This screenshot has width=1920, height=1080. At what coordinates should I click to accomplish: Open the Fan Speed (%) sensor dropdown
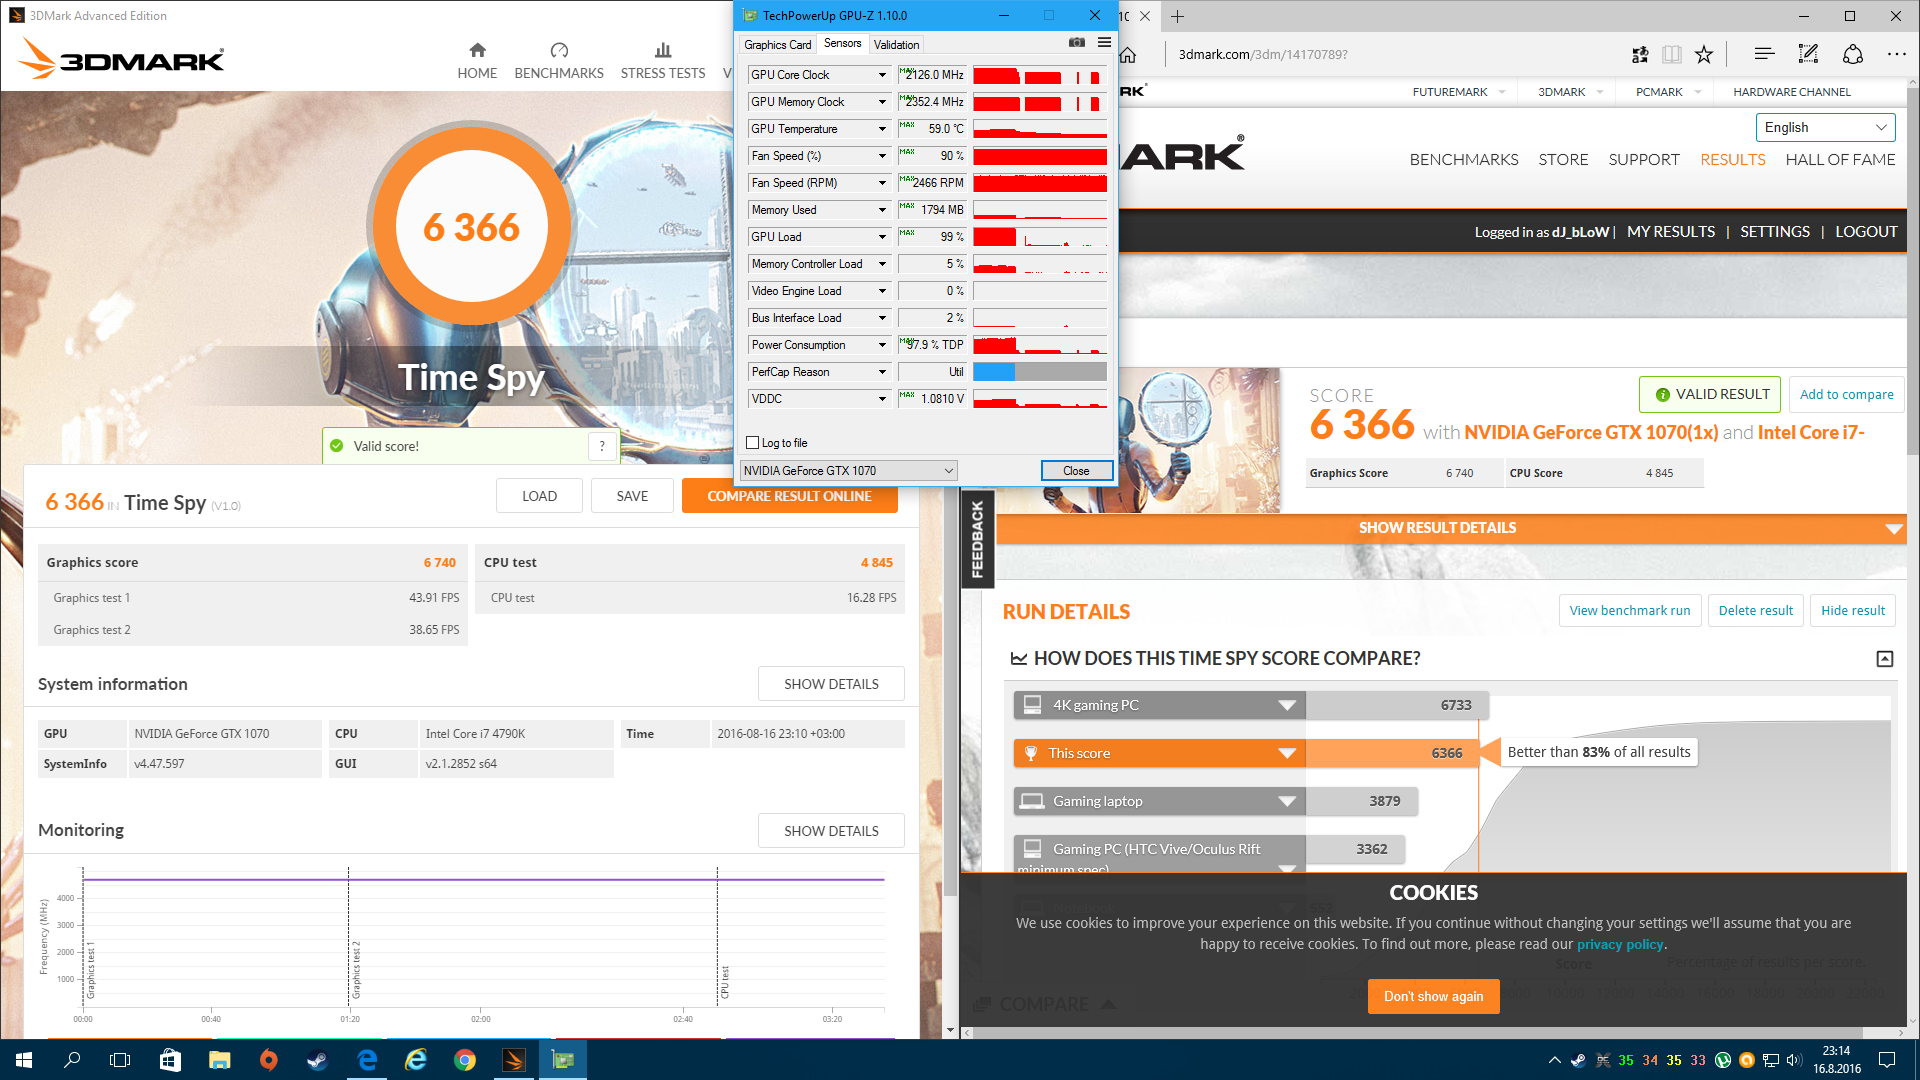(x=882, y=156)
